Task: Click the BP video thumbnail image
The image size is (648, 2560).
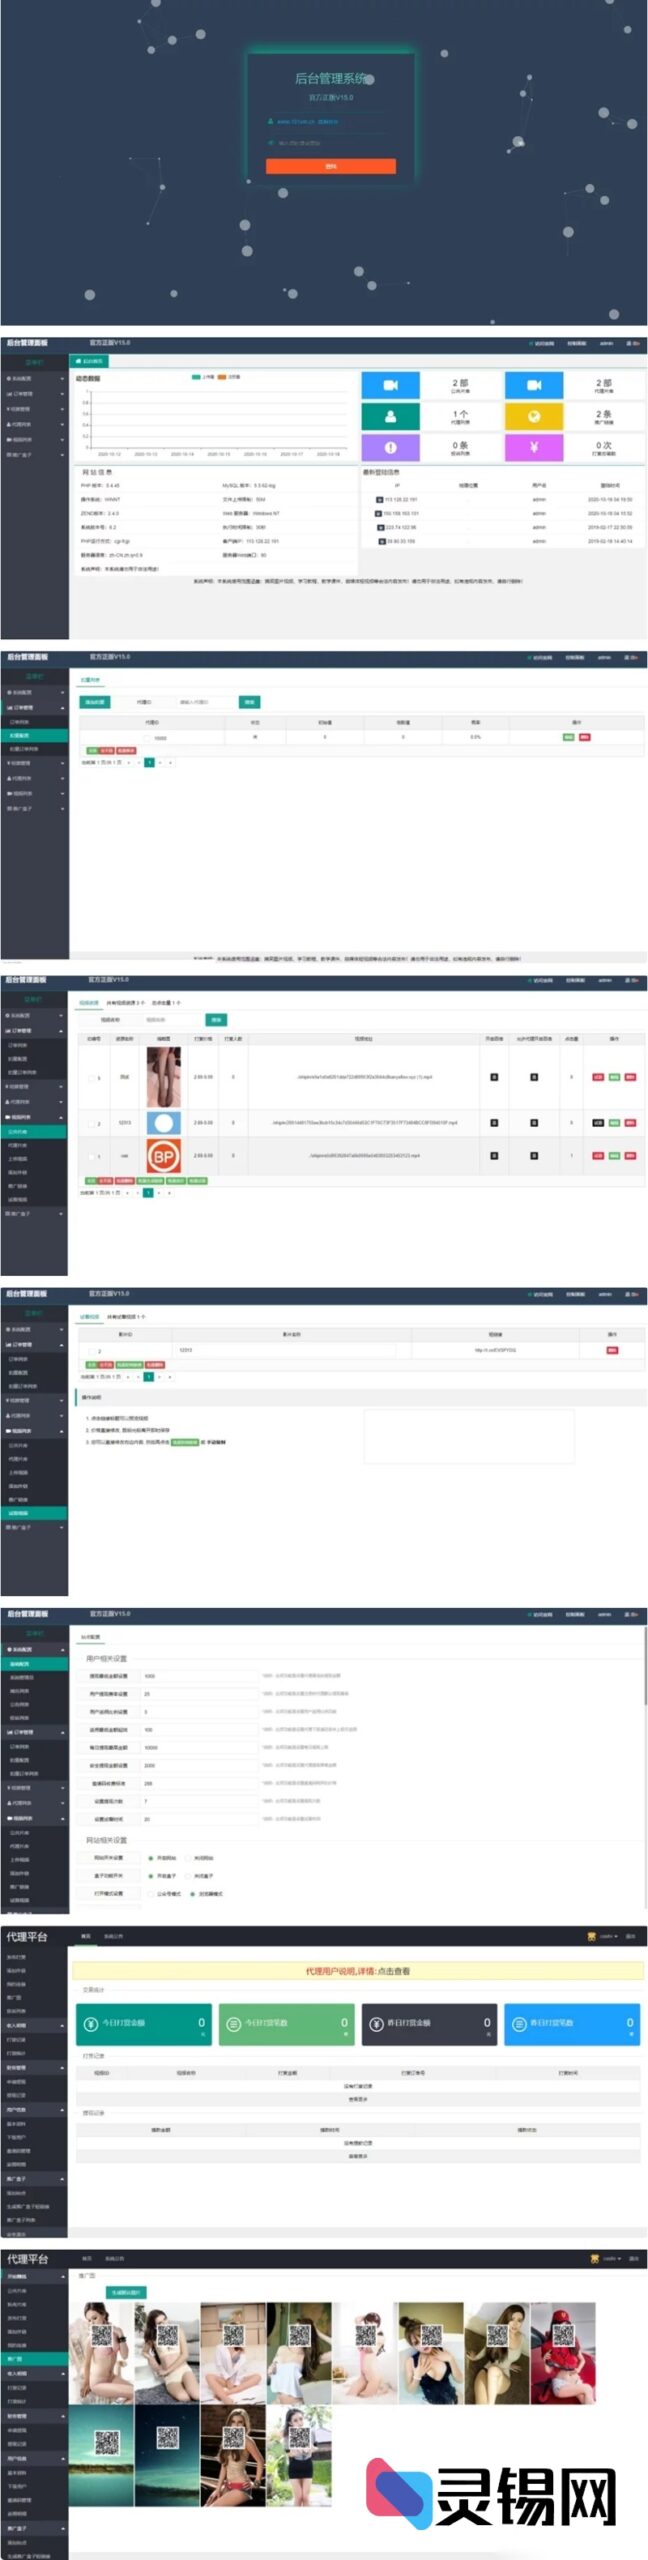Action: tap(163, 1155)
